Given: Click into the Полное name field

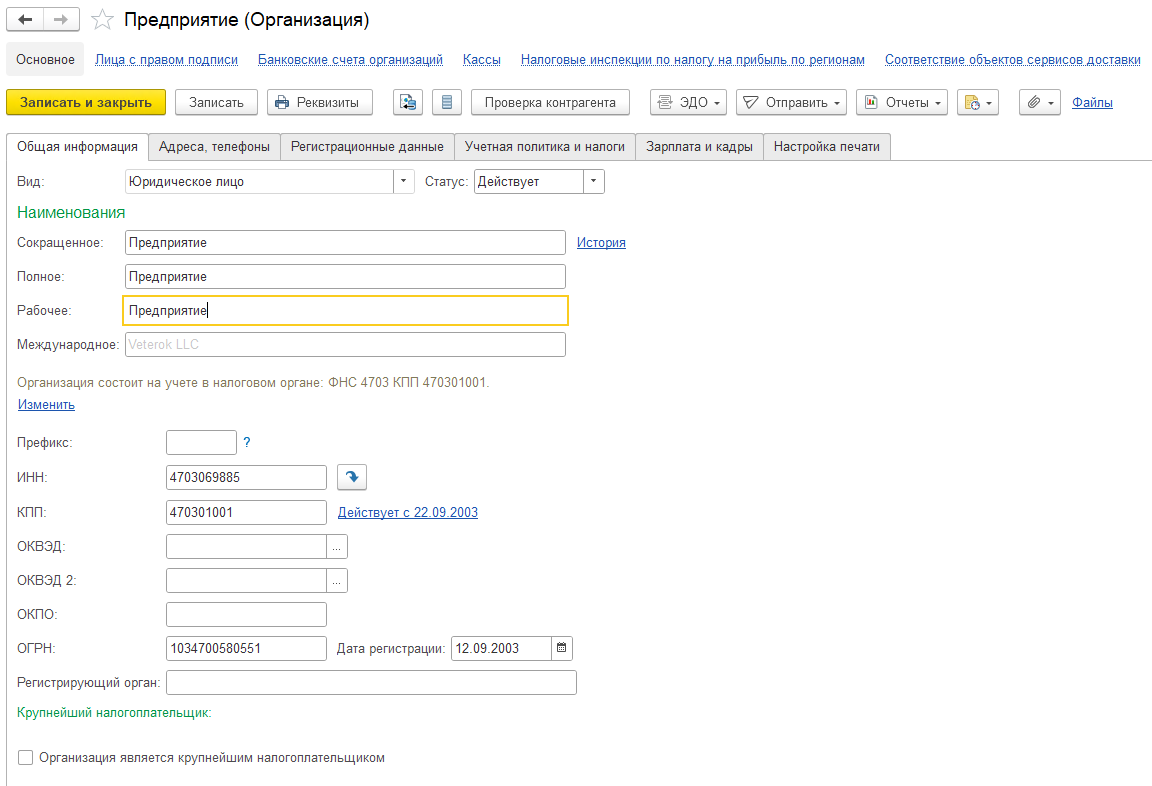Looking at the screenshot, I should (345, 276).
